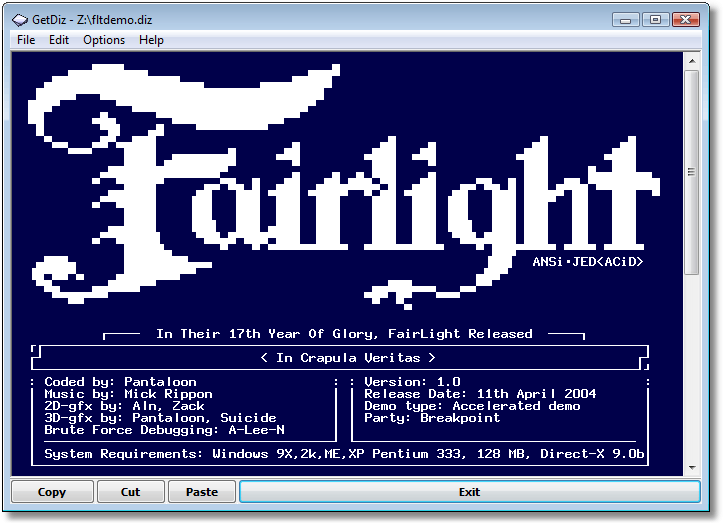
Task: Open the Edit menu
Action: 59,40
